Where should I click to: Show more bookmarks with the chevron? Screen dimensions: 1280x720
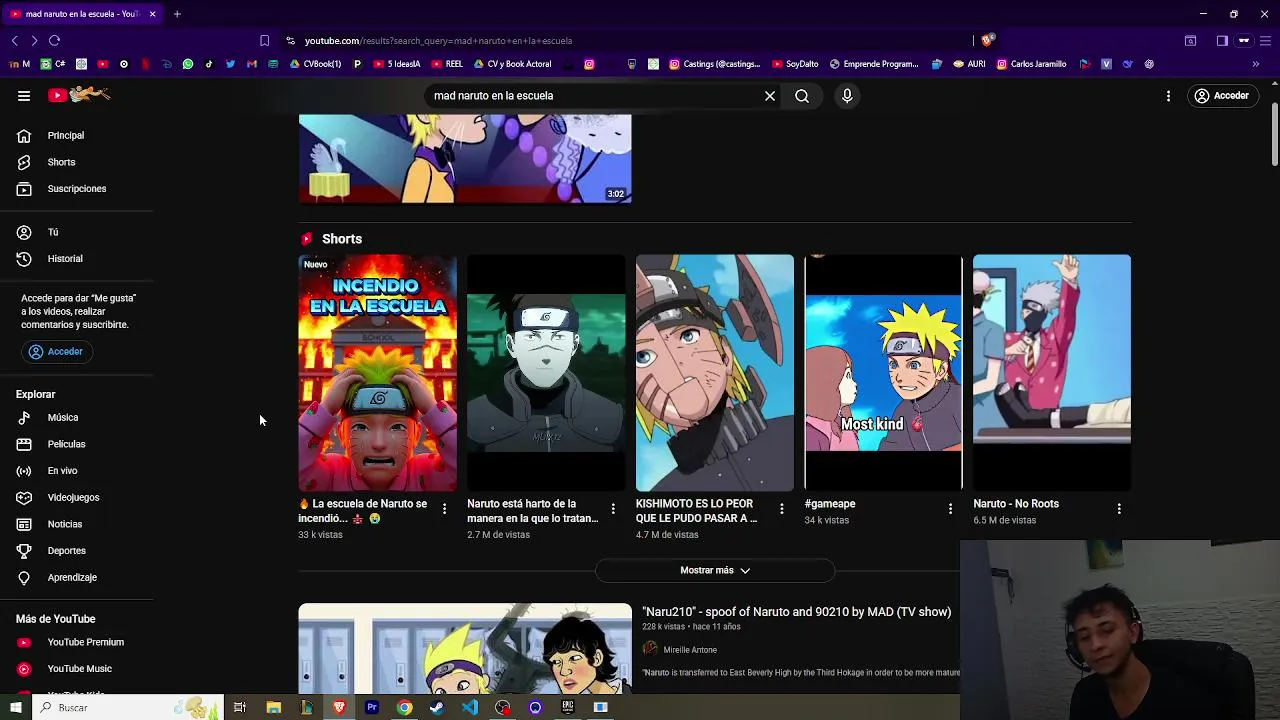(1255, 64)
